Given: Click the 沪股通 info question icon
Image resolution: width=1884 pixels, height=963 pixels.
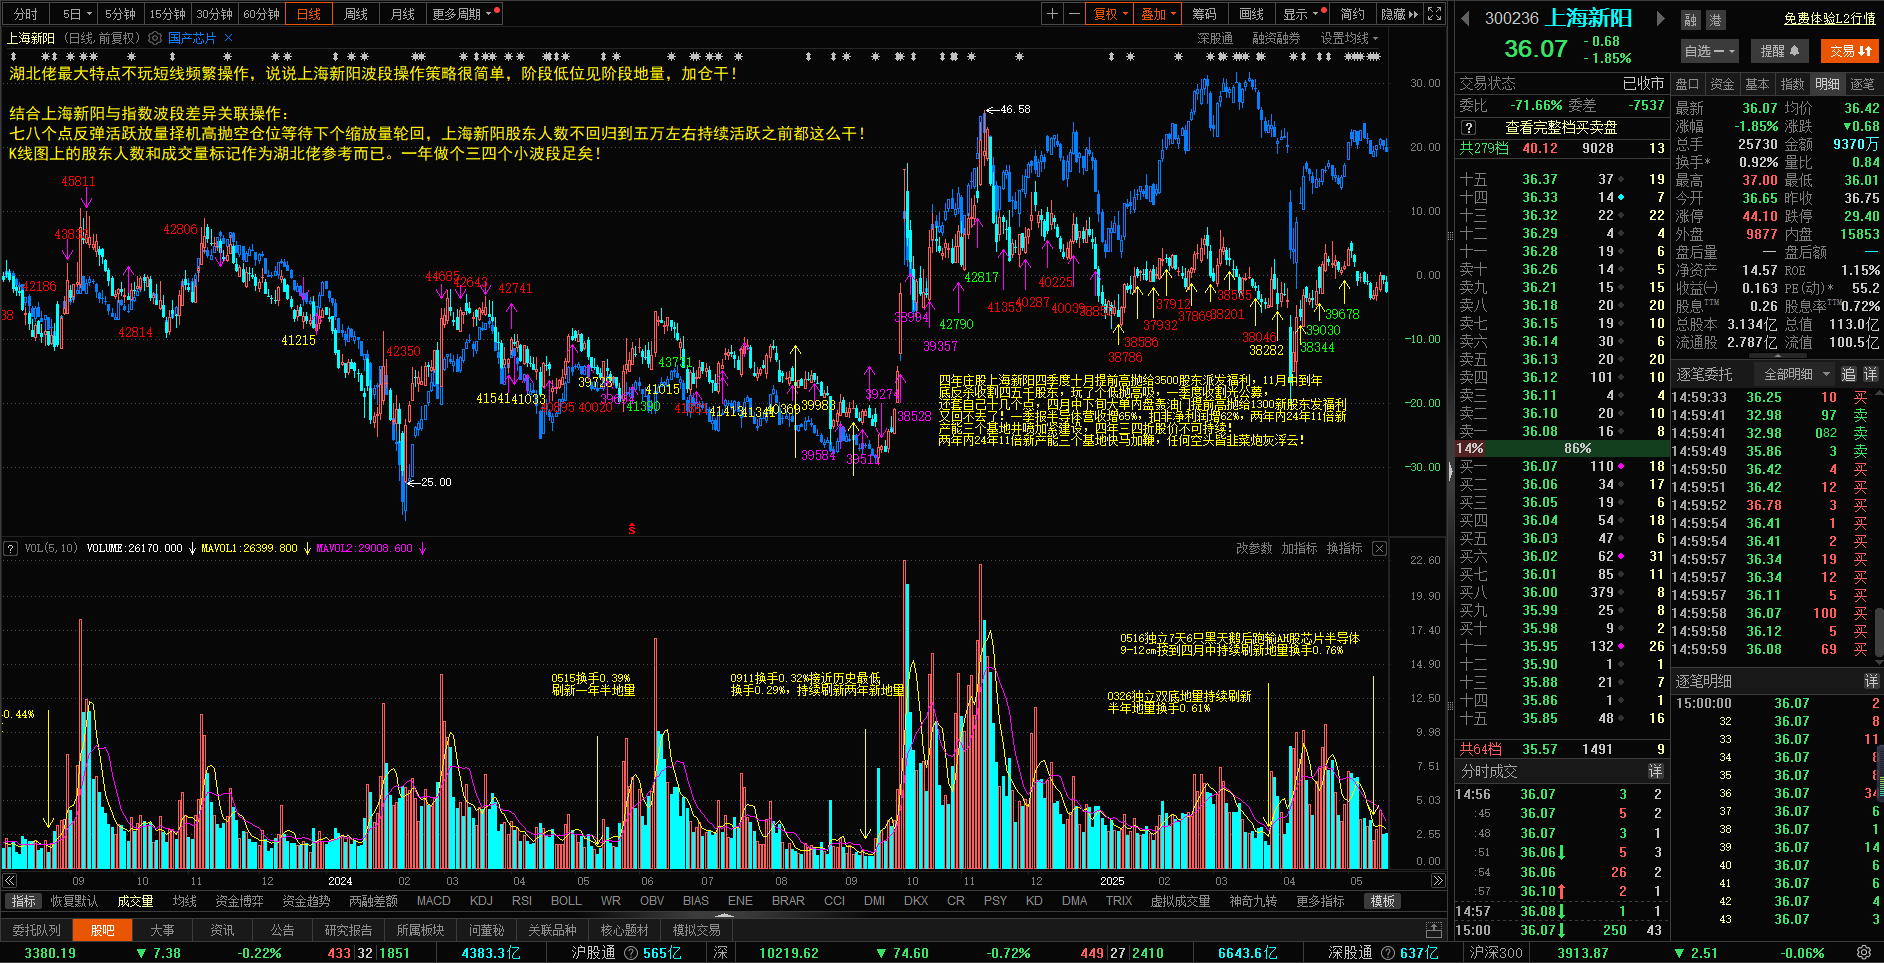Looking at the screenshot, I should click(631, 953).
